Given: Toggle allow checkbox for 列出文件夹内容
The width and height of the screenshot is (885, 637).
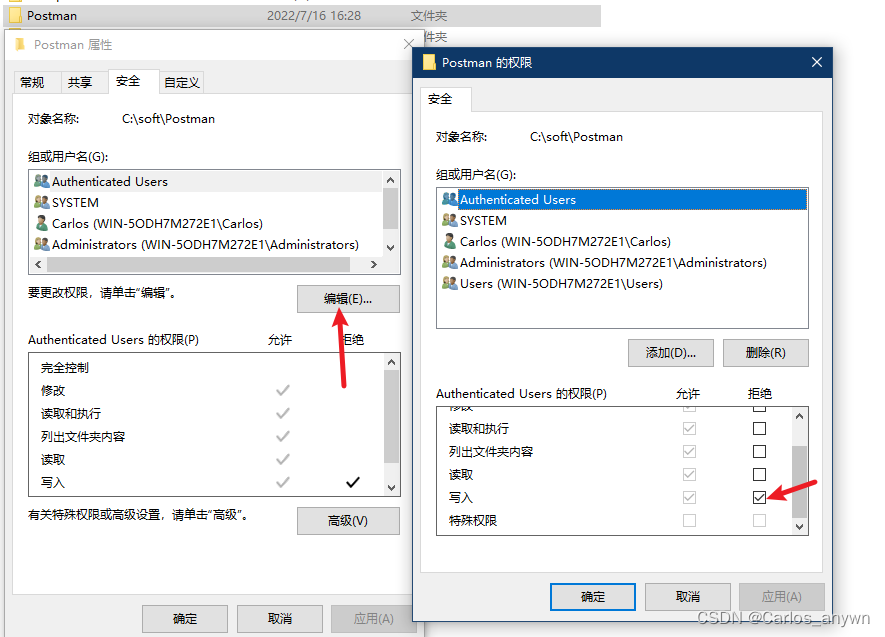Looking at the screenshot, I should [x=689, y=451].
